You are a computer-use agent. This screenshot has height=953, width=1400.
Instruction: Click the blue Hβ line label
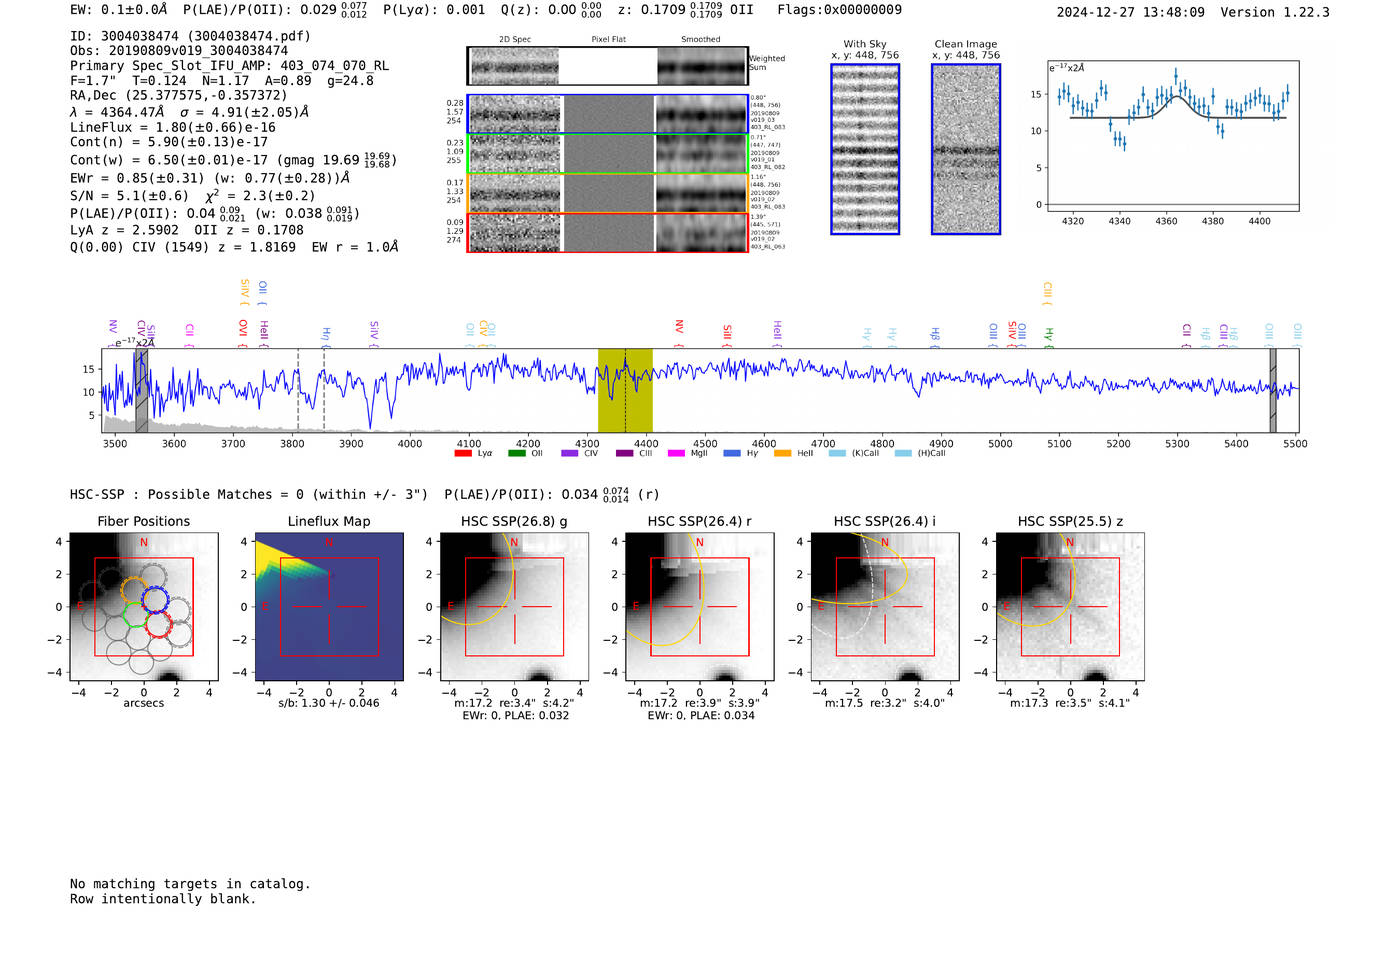click(935, 336)
